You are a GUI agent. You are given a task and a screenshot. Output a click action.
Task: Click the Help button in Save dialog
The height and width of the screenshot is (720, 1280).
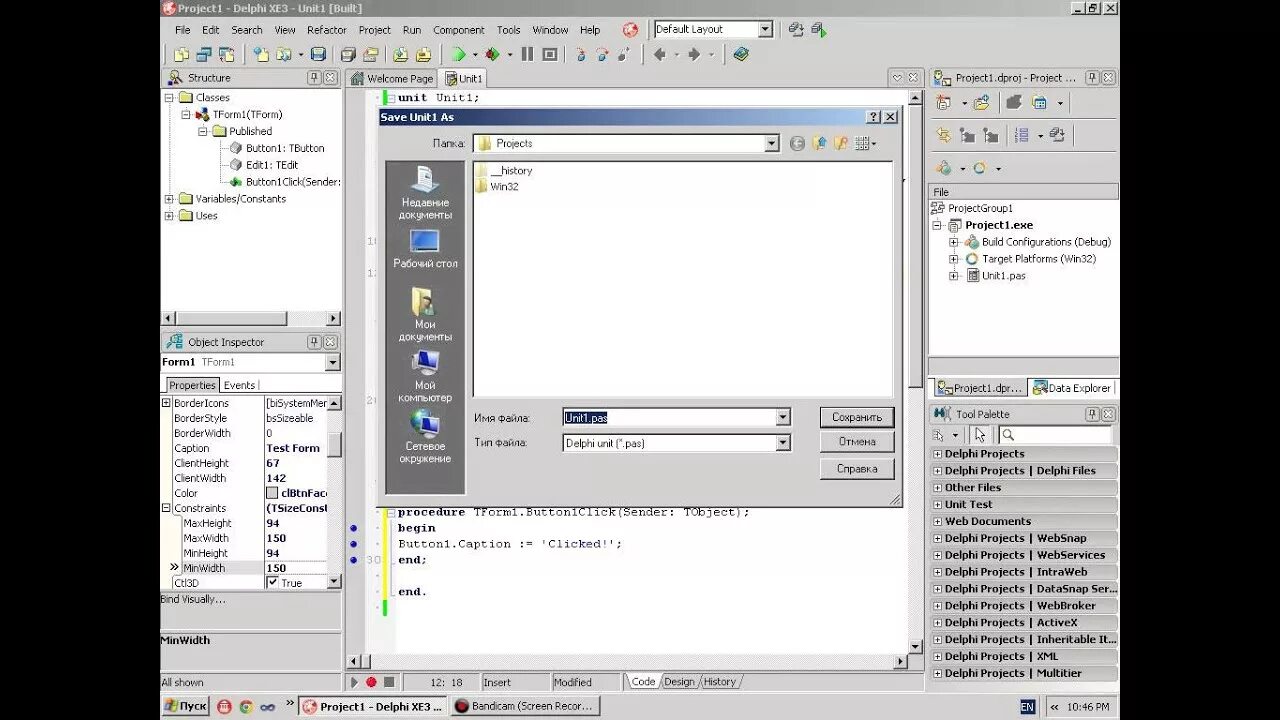point(857,468)
